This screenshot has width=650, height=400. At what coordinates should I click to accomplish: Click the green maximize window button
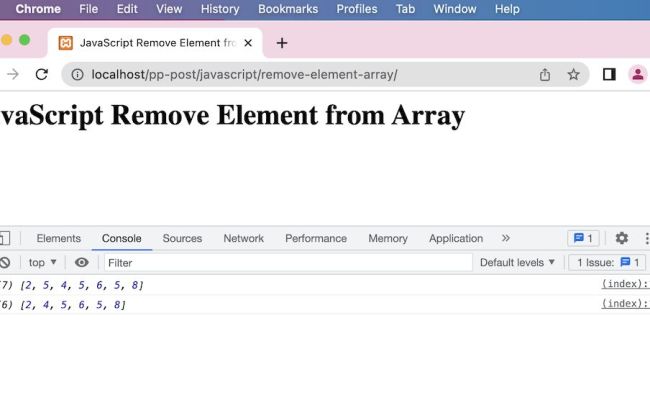[x=24, y=40]
